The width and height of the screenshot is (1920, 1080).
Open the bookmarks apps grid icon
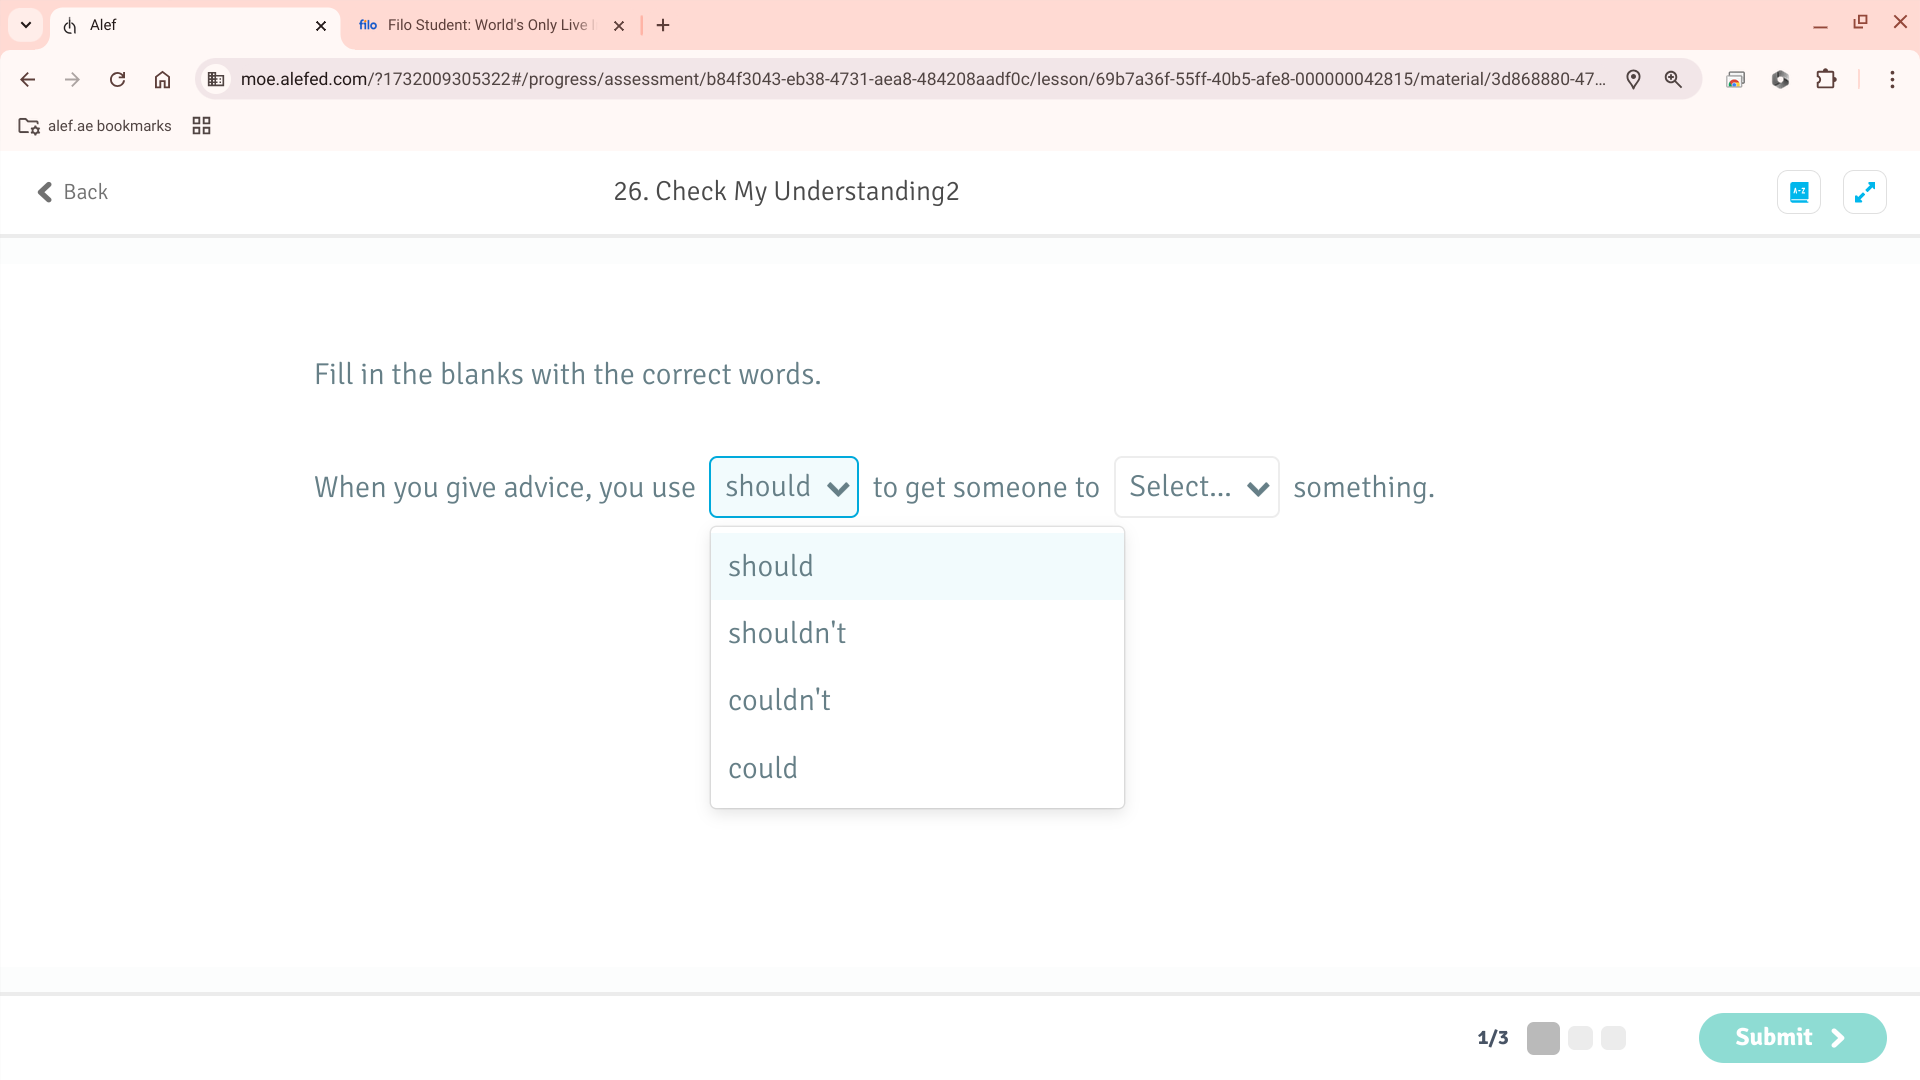(201, 126)
